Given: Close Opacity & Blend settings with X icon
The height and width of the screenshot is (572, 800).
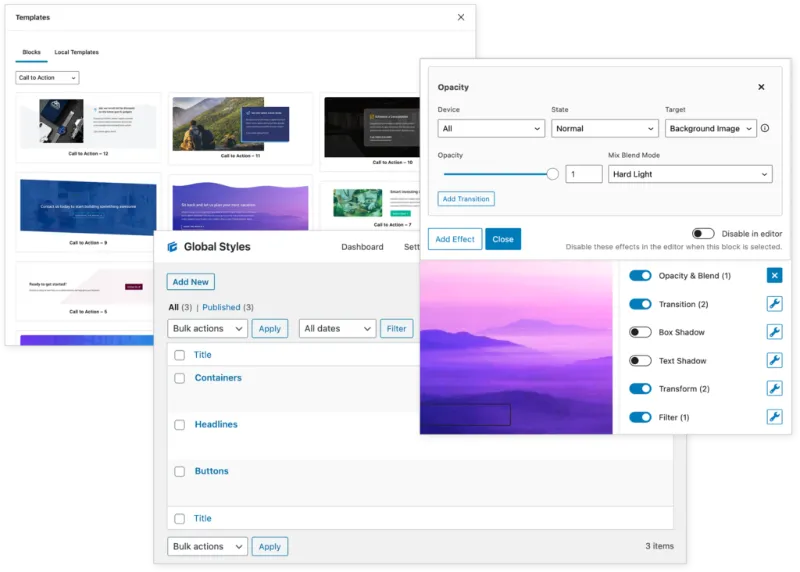Looking at the screenshot, I should (774, 276).
